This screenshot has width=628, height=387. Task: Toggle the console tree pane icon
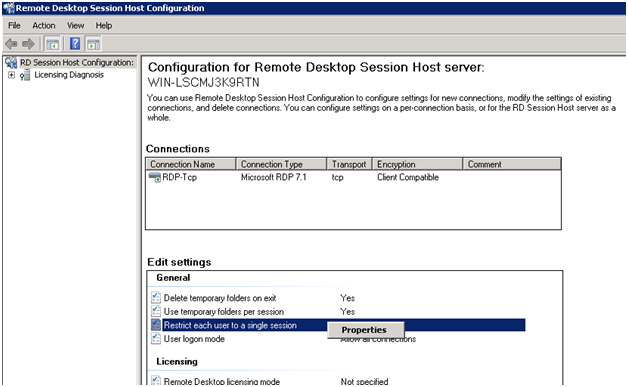pos(52,44)
